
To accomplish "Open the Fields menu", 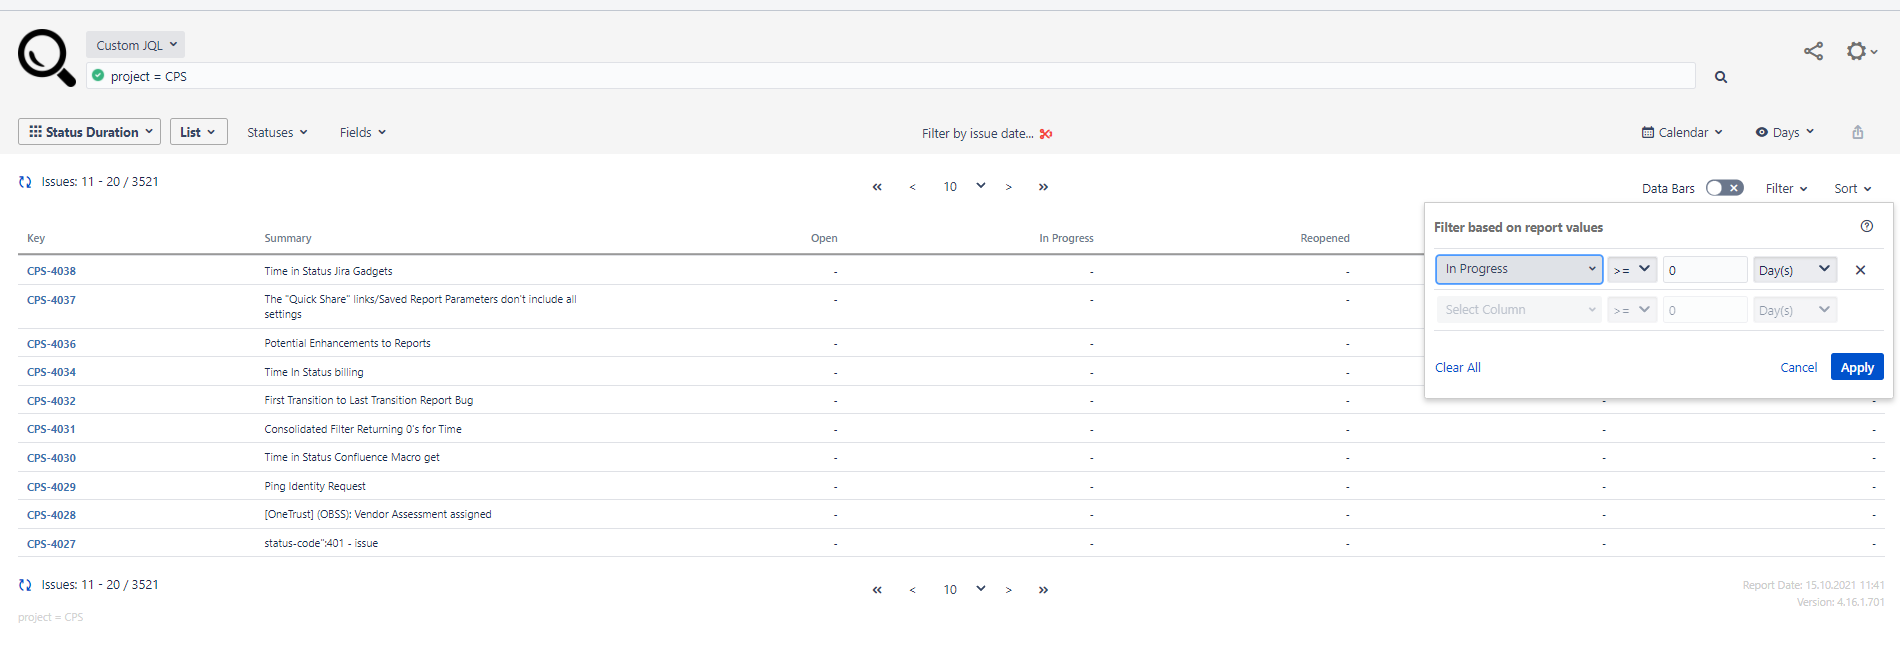I will [362, 132].
